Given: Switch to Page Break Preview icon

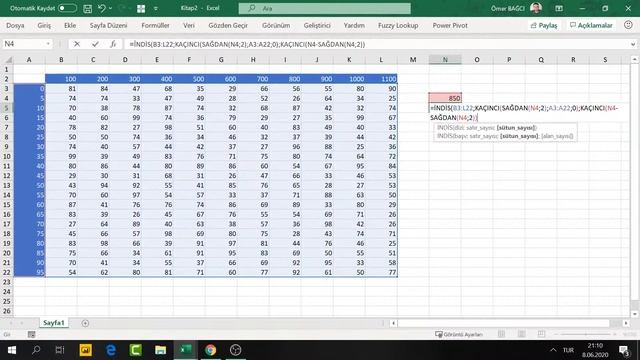Looking at the screenshot, I should [541, 334].
